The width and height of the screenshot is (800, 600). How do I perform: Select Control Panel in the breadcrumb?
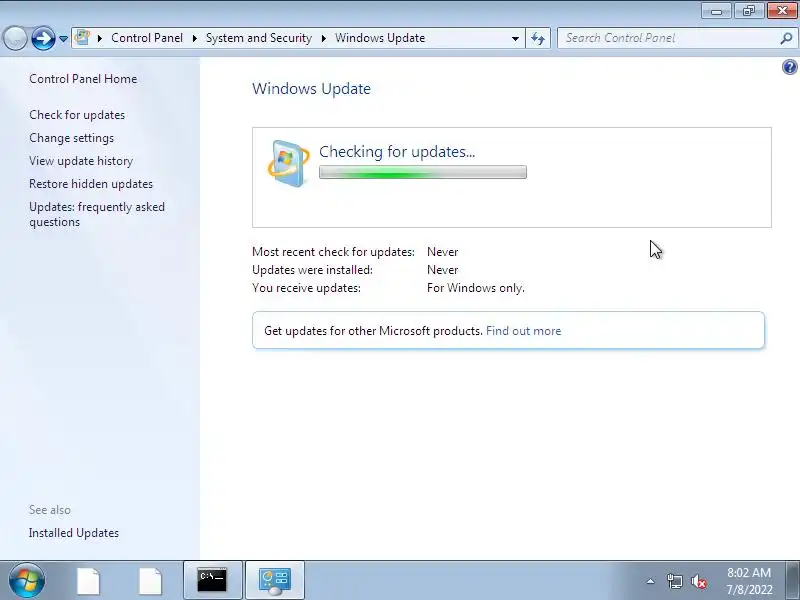point(147,38)
